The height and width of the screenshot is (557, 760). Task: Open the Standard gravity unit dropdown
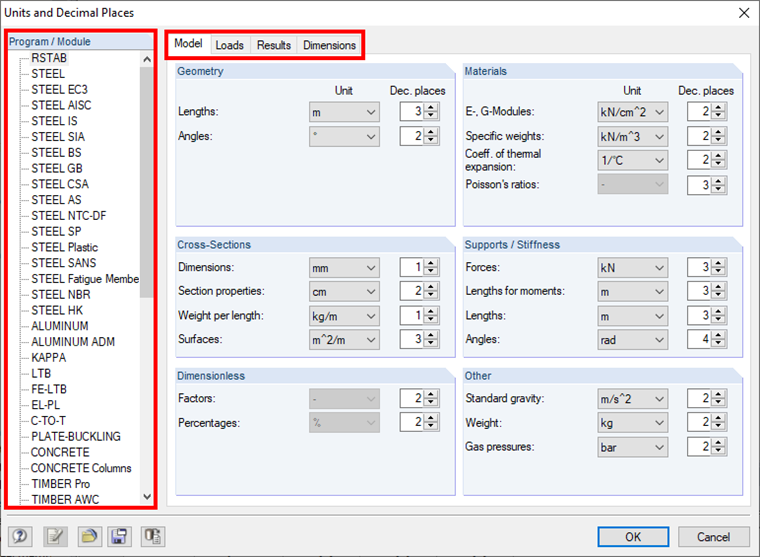click(x=633, y=399)
